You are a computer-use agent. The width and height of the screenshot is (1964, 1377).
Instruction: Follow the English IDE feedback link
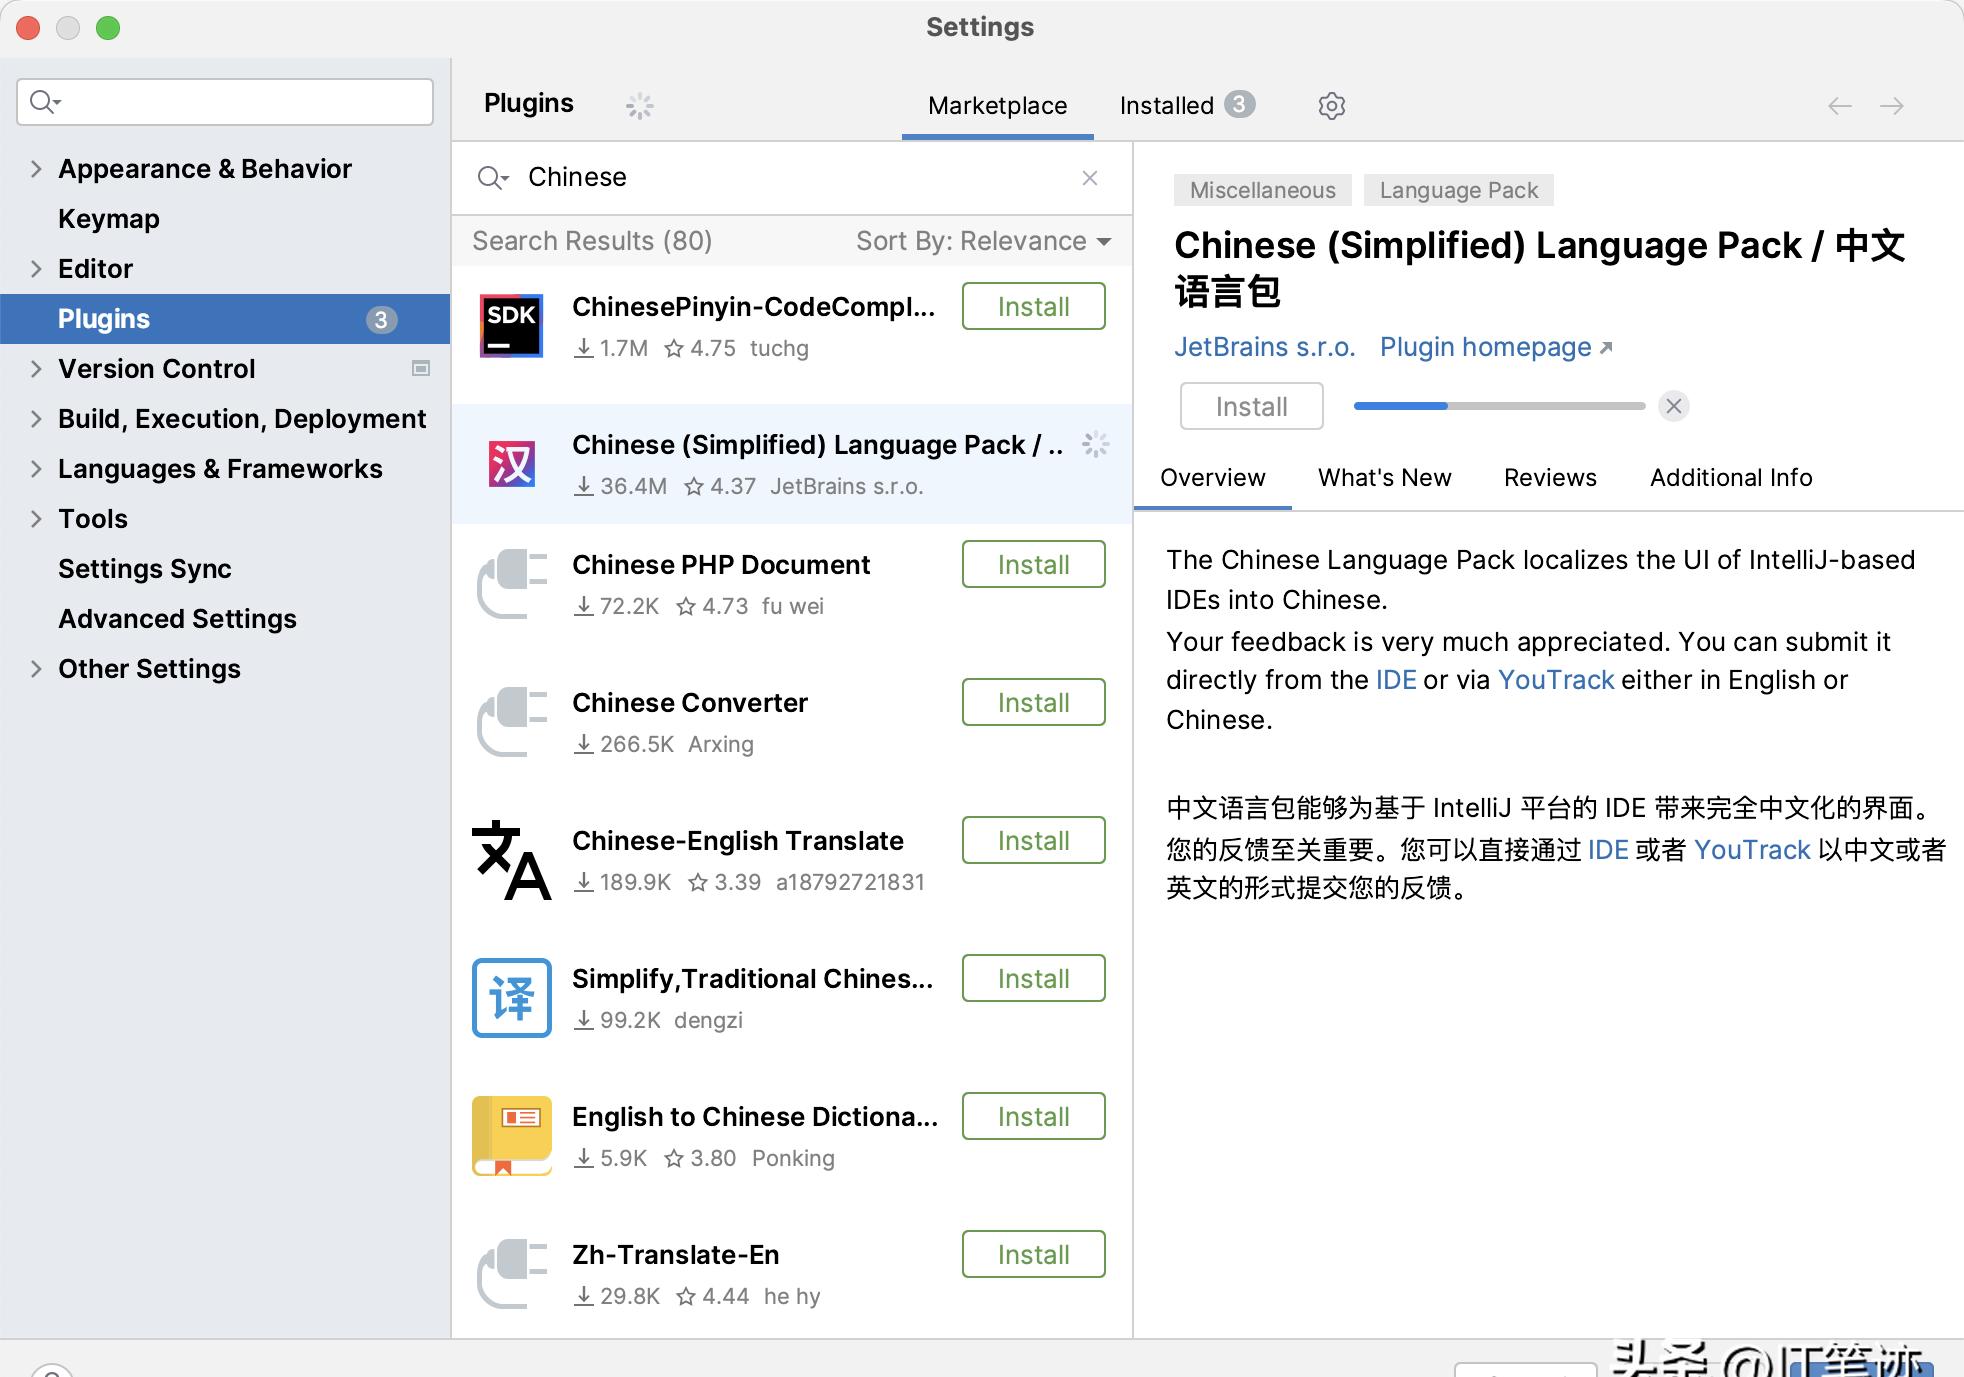click(1396, 680)
